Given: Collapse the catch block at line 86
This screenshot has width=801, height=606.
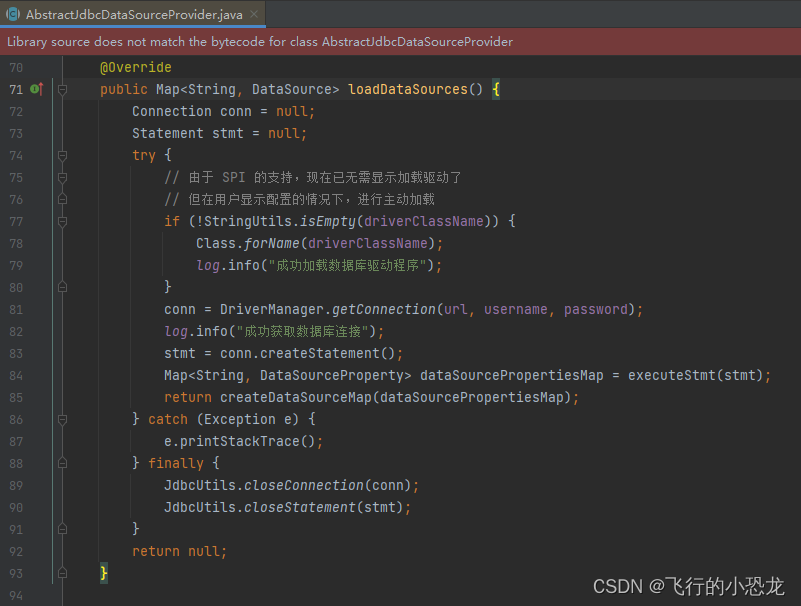Looking at the screenshot, I should (x=62, y=419).
